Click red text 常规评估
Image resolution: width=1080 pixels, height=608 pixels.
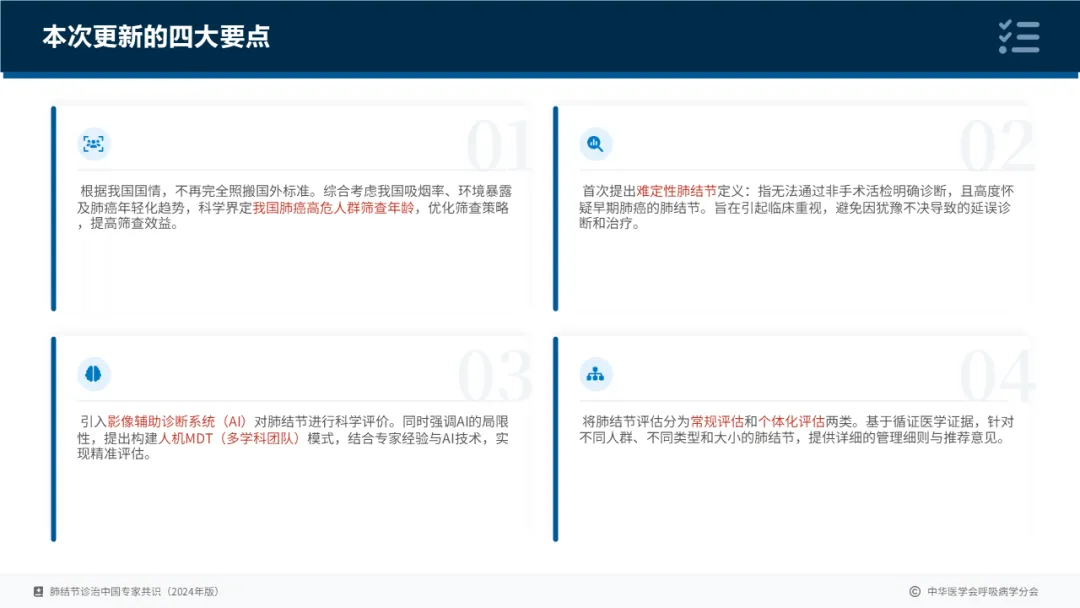[717, 421]
